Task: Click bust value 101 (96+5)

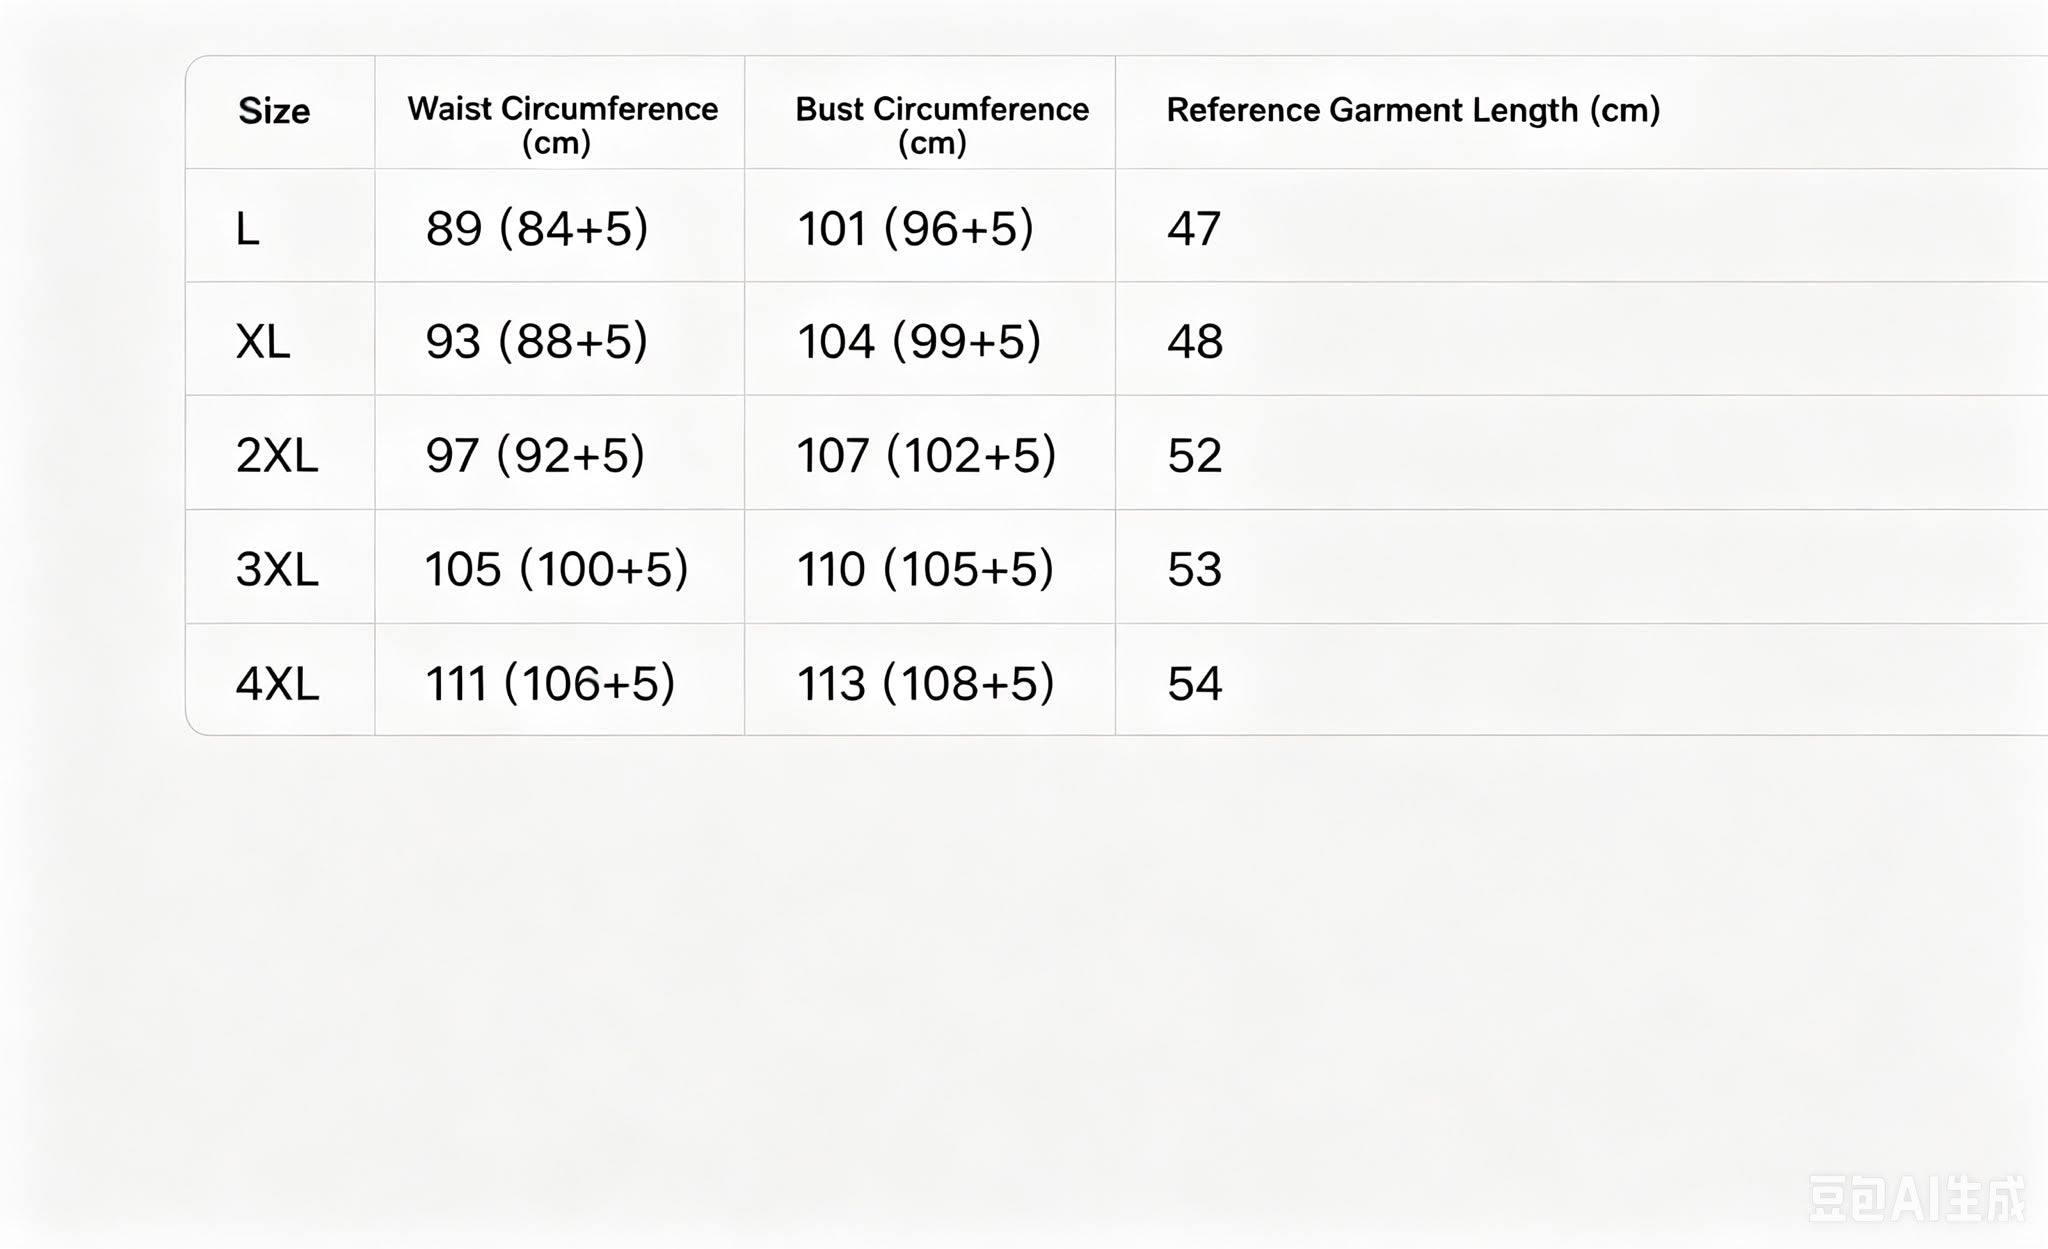Action: click(x=915, y=229)
